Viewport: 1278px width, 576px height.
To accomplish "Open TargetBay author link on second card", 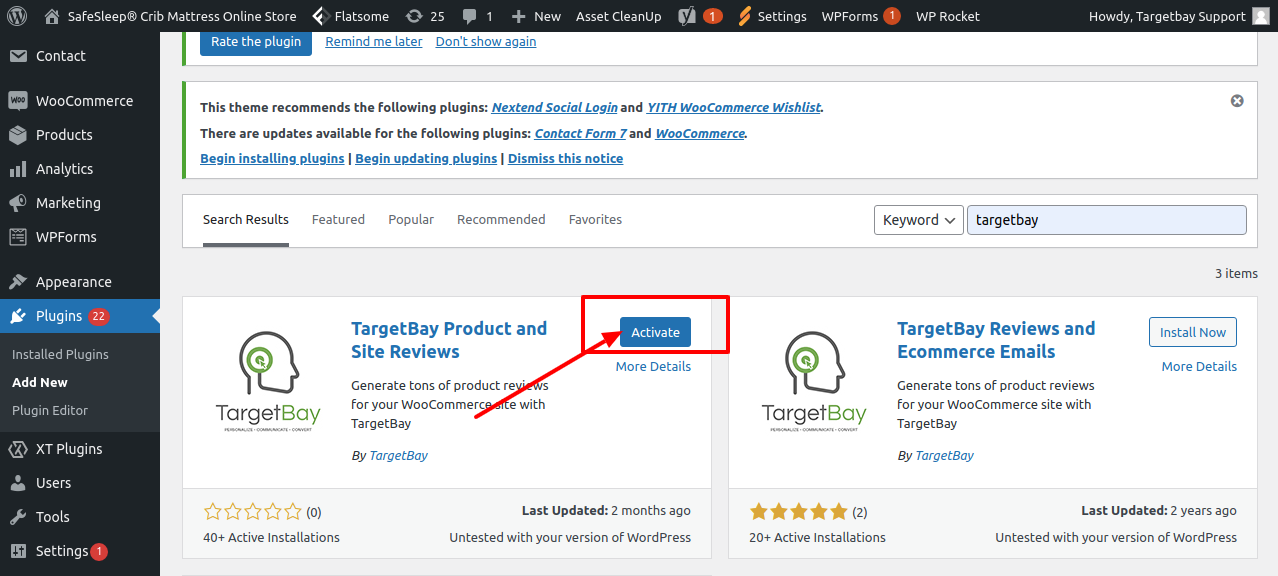I will coord(945,456).
